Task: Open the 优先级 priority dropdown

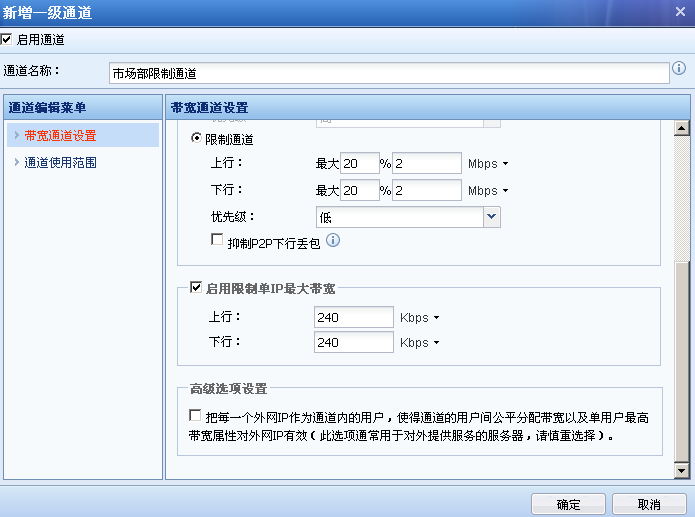Action: pyautogui.click(x=491, y=217)
